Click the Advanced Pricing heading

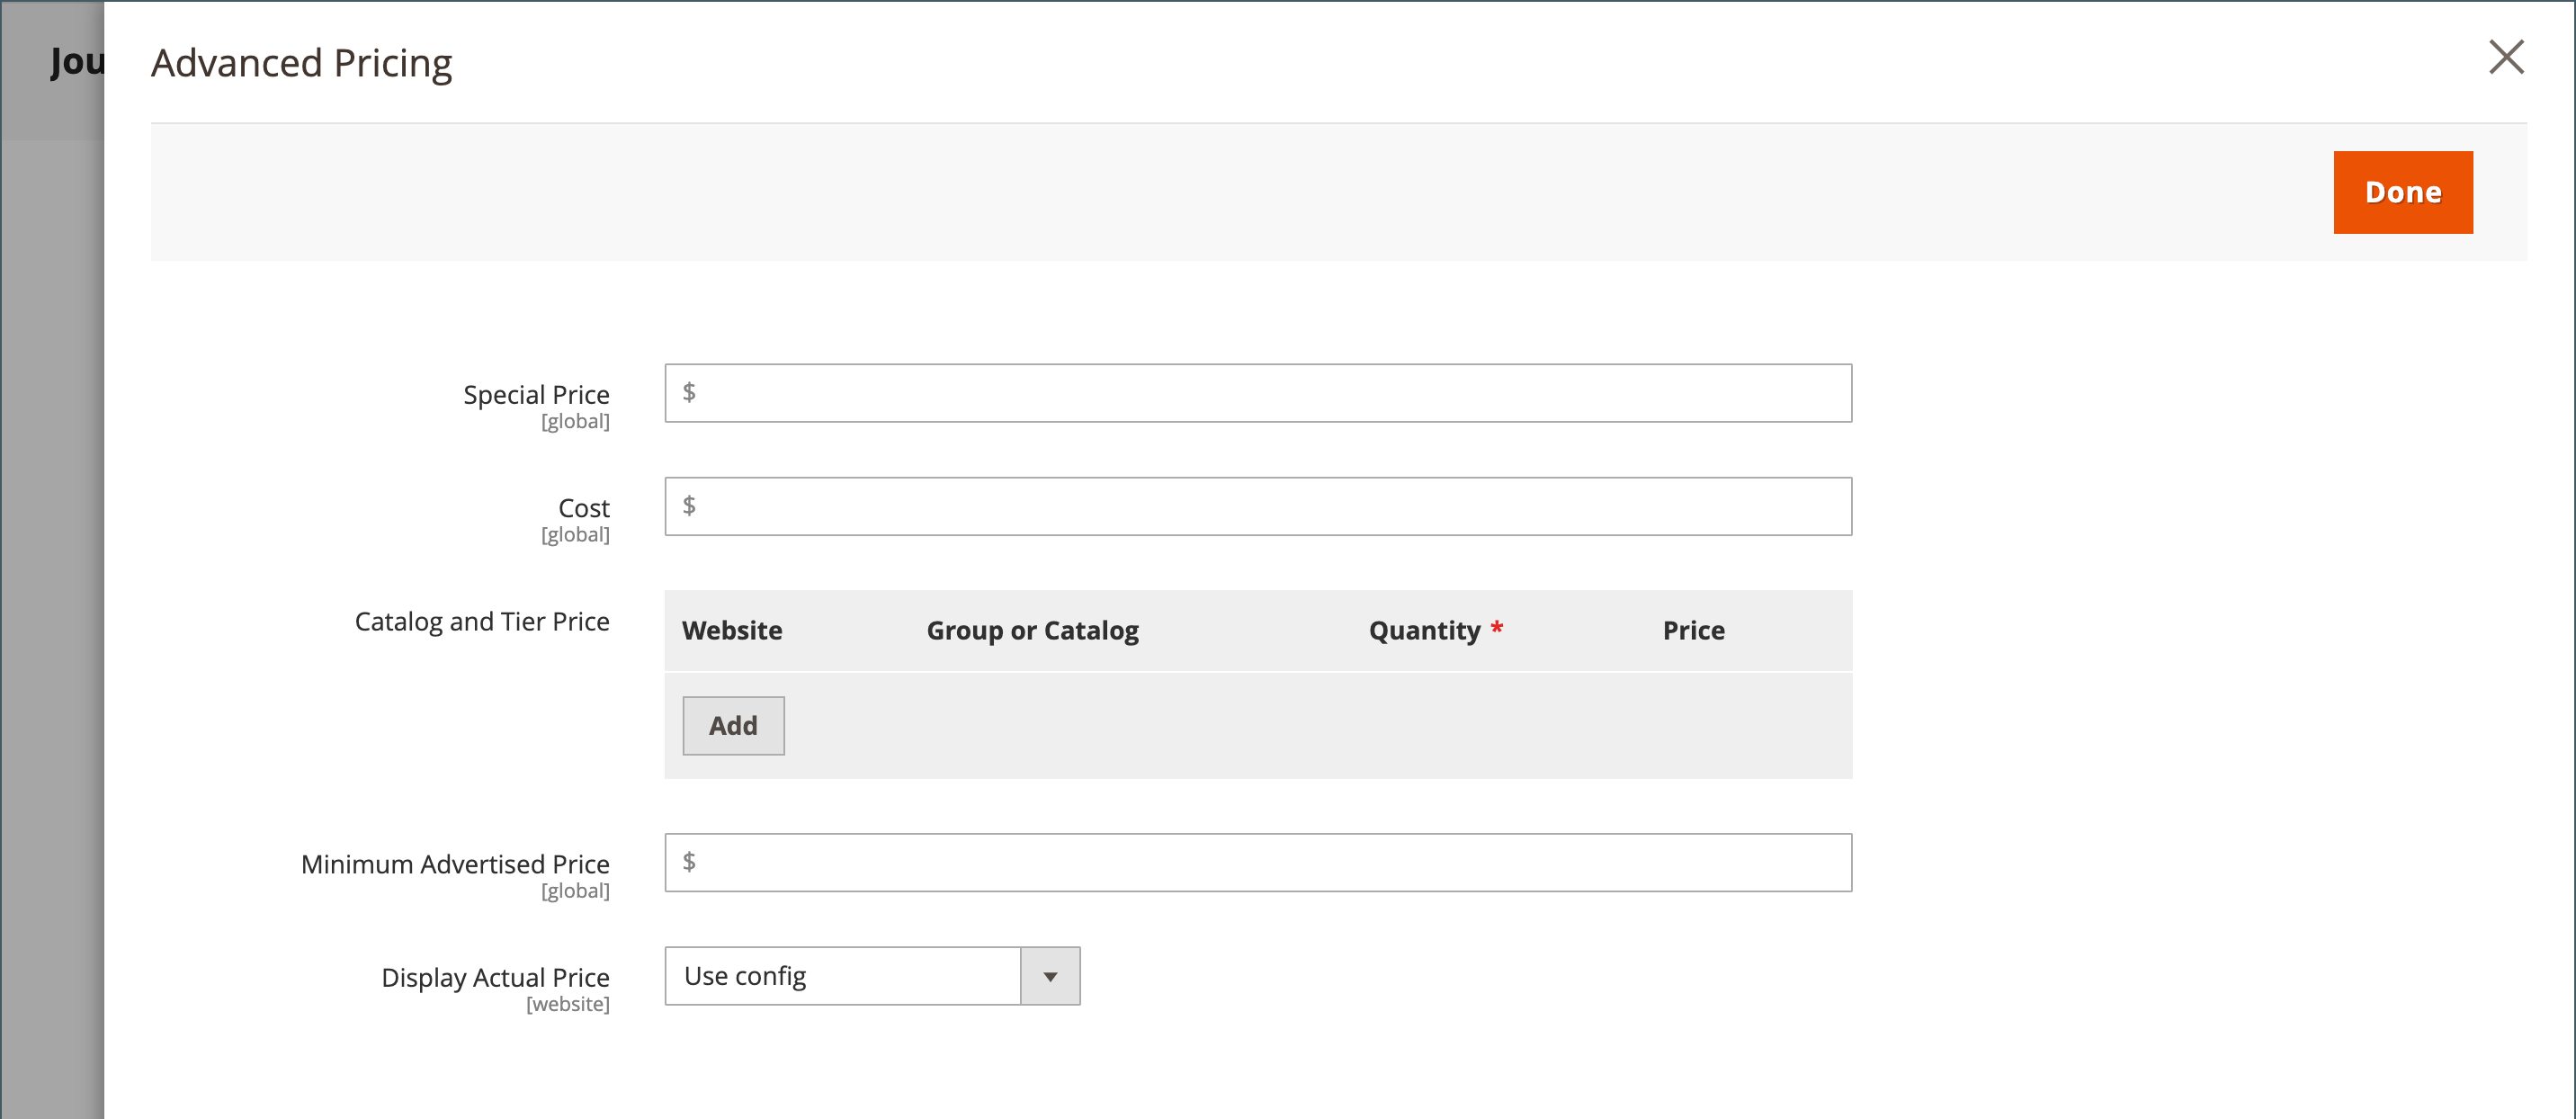coord(301,63)
